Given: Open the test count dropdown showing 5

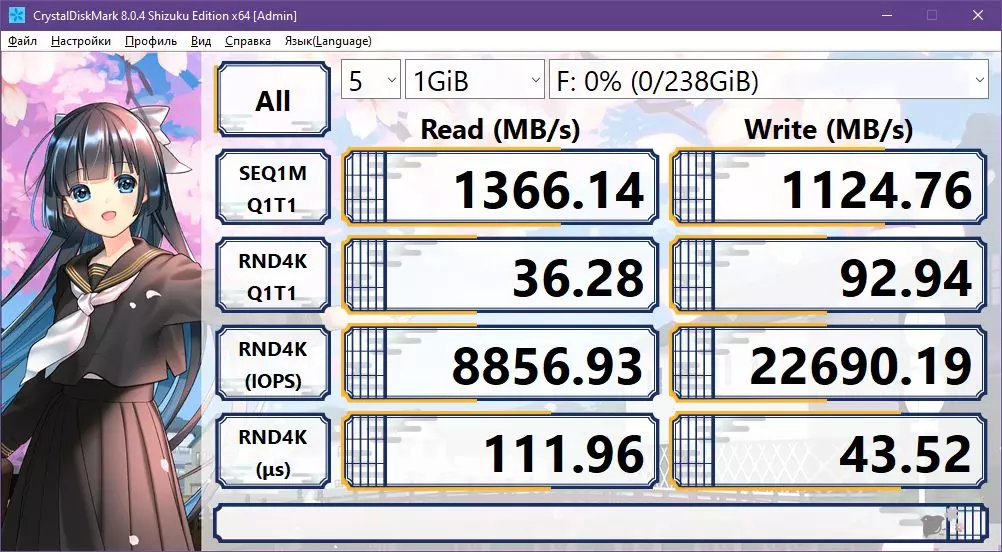Looking at the screenshot, I should coord(371,80).
